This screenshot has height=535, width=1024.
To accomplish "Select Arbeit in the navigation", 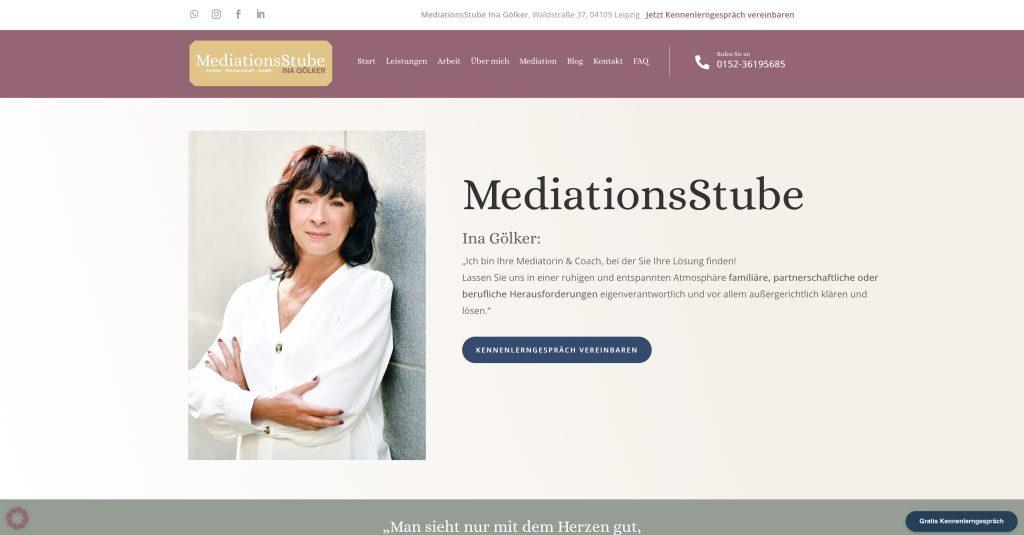I will (x=449, y=61).
